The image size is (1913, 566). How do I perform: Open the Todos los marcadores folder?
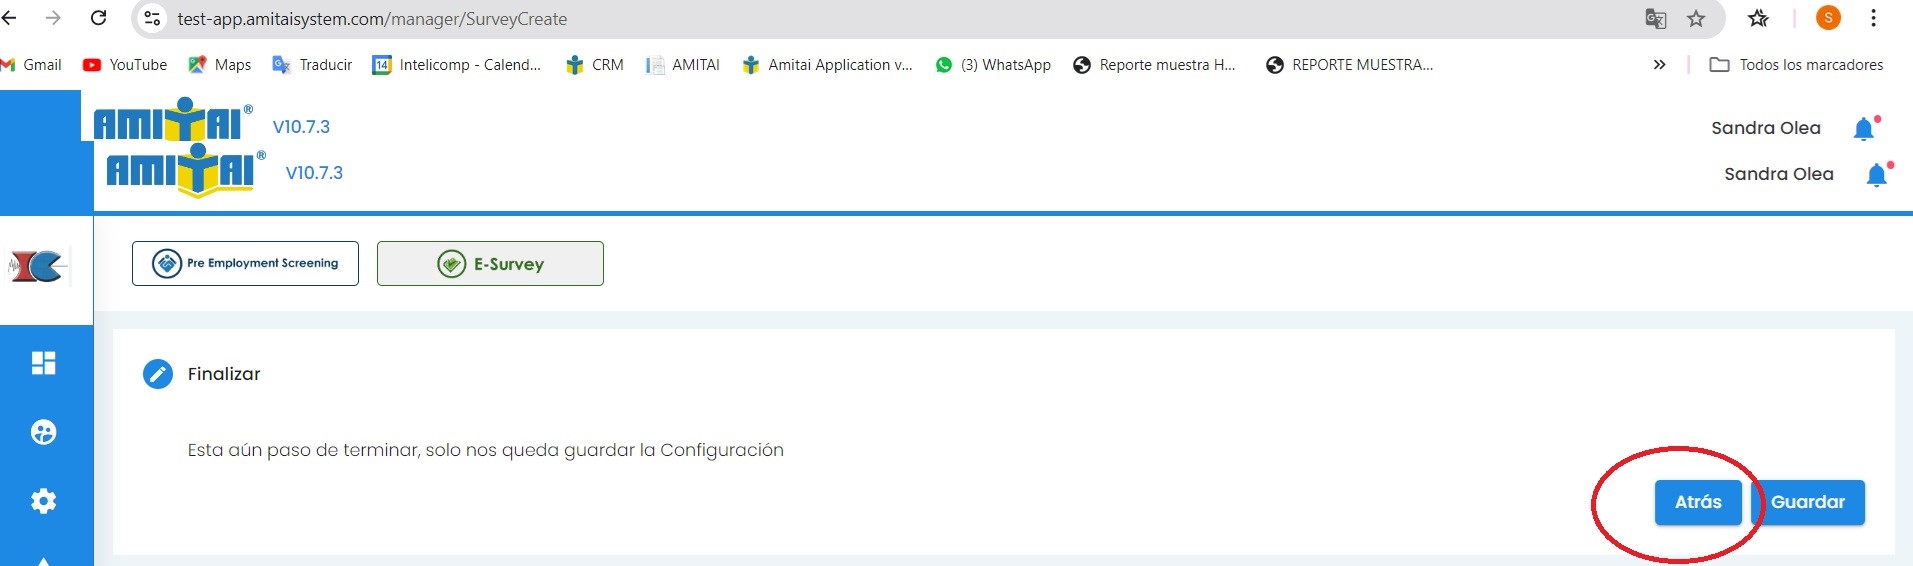[x=1797, y=65]
